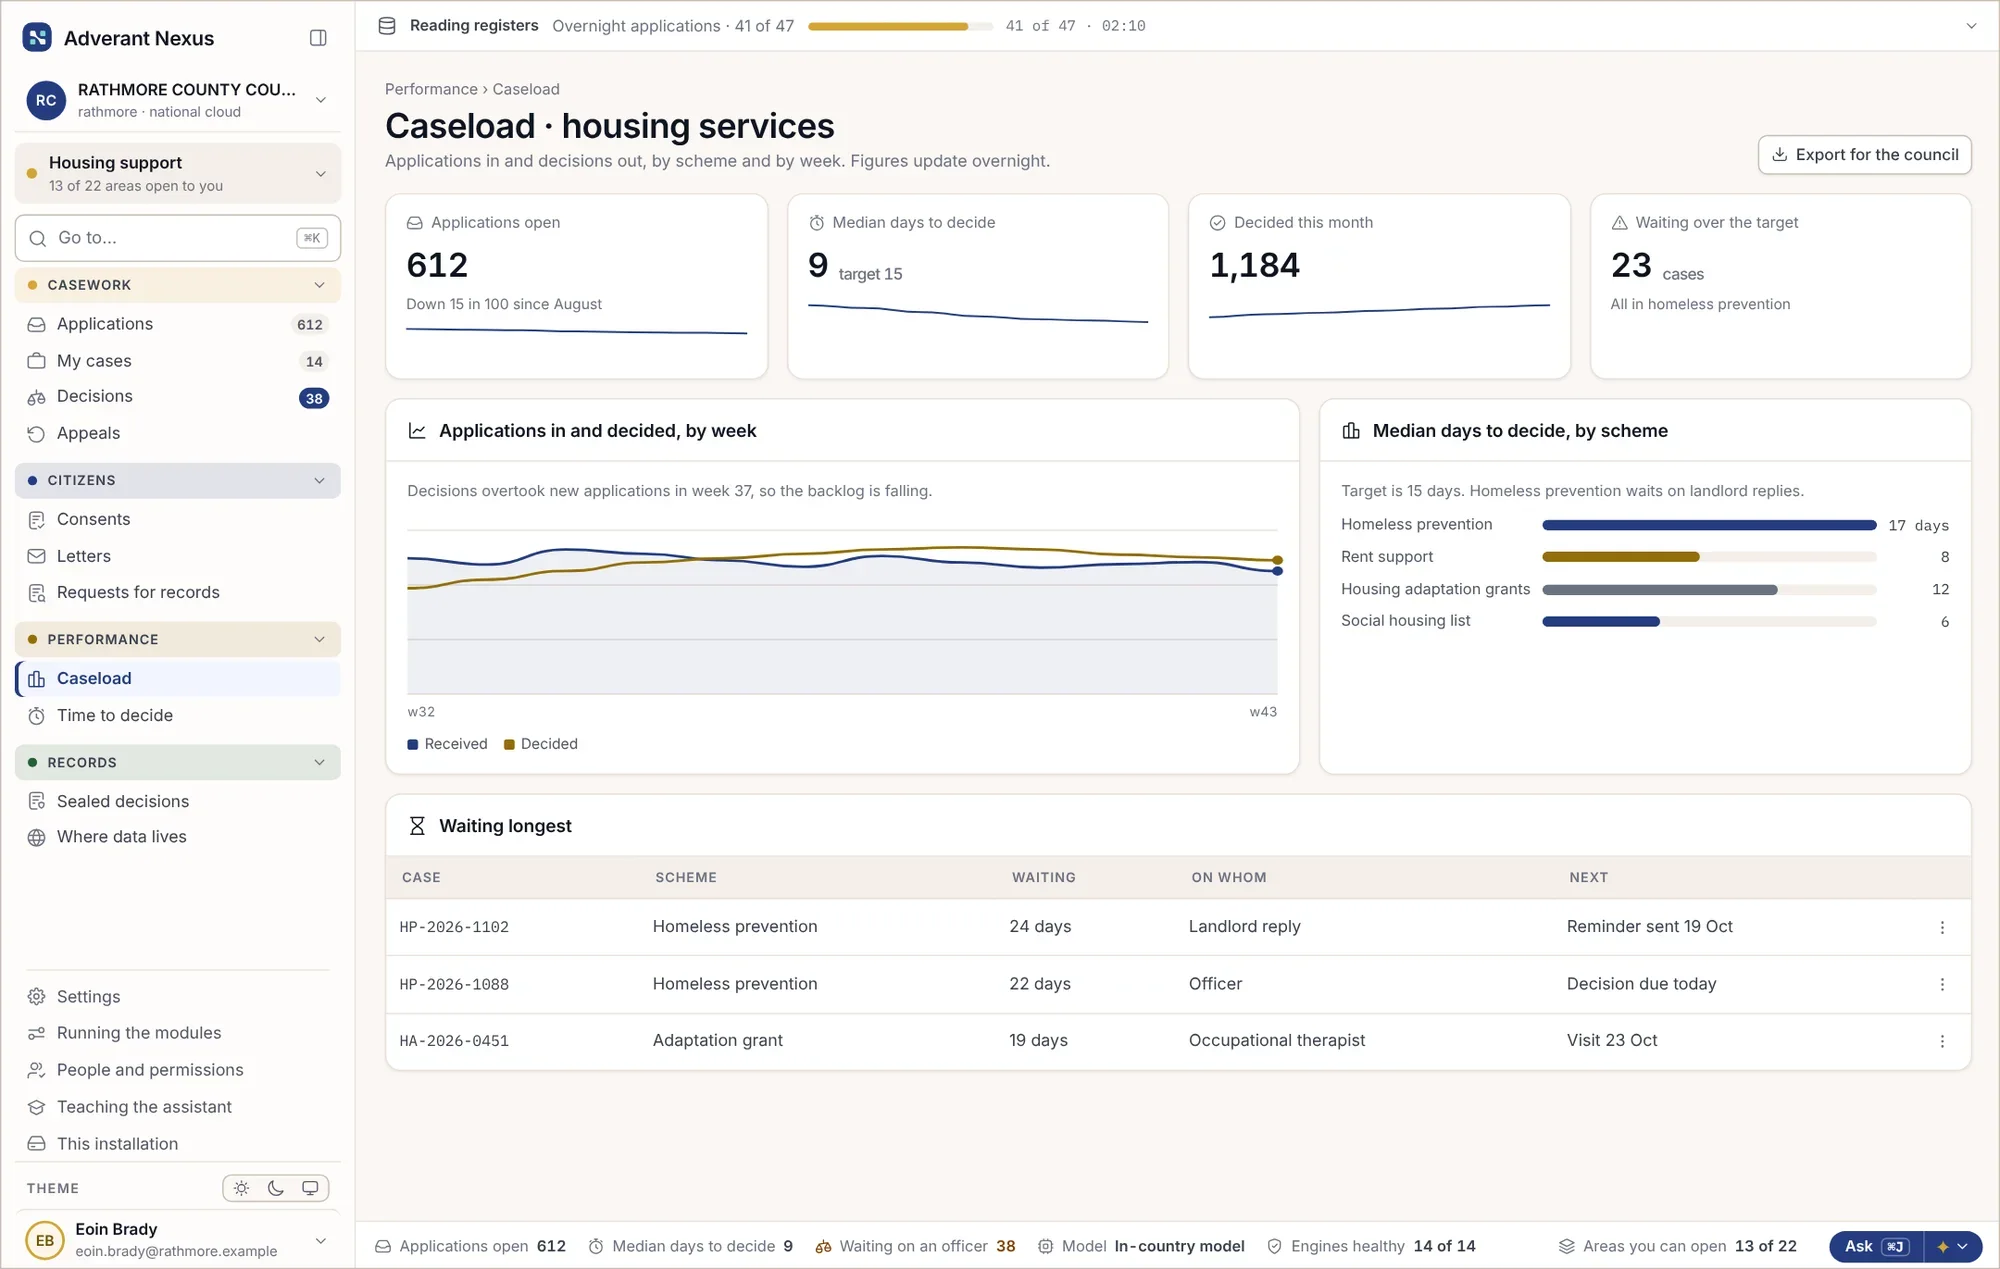Viewport: 2000px width, 1269px height.
Task: Click the overnight applications progress bar
Action: (900, 26)
